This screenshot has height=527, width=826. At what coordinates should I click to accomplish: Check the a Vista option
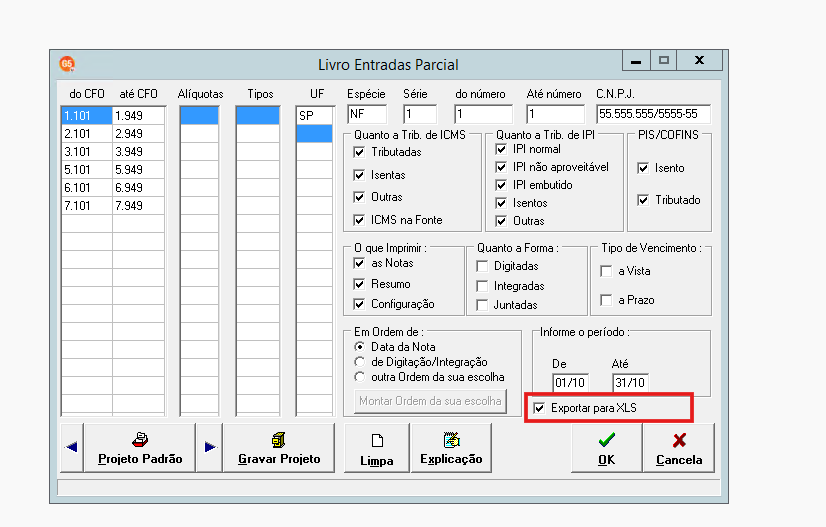click(x=606, y=271)
